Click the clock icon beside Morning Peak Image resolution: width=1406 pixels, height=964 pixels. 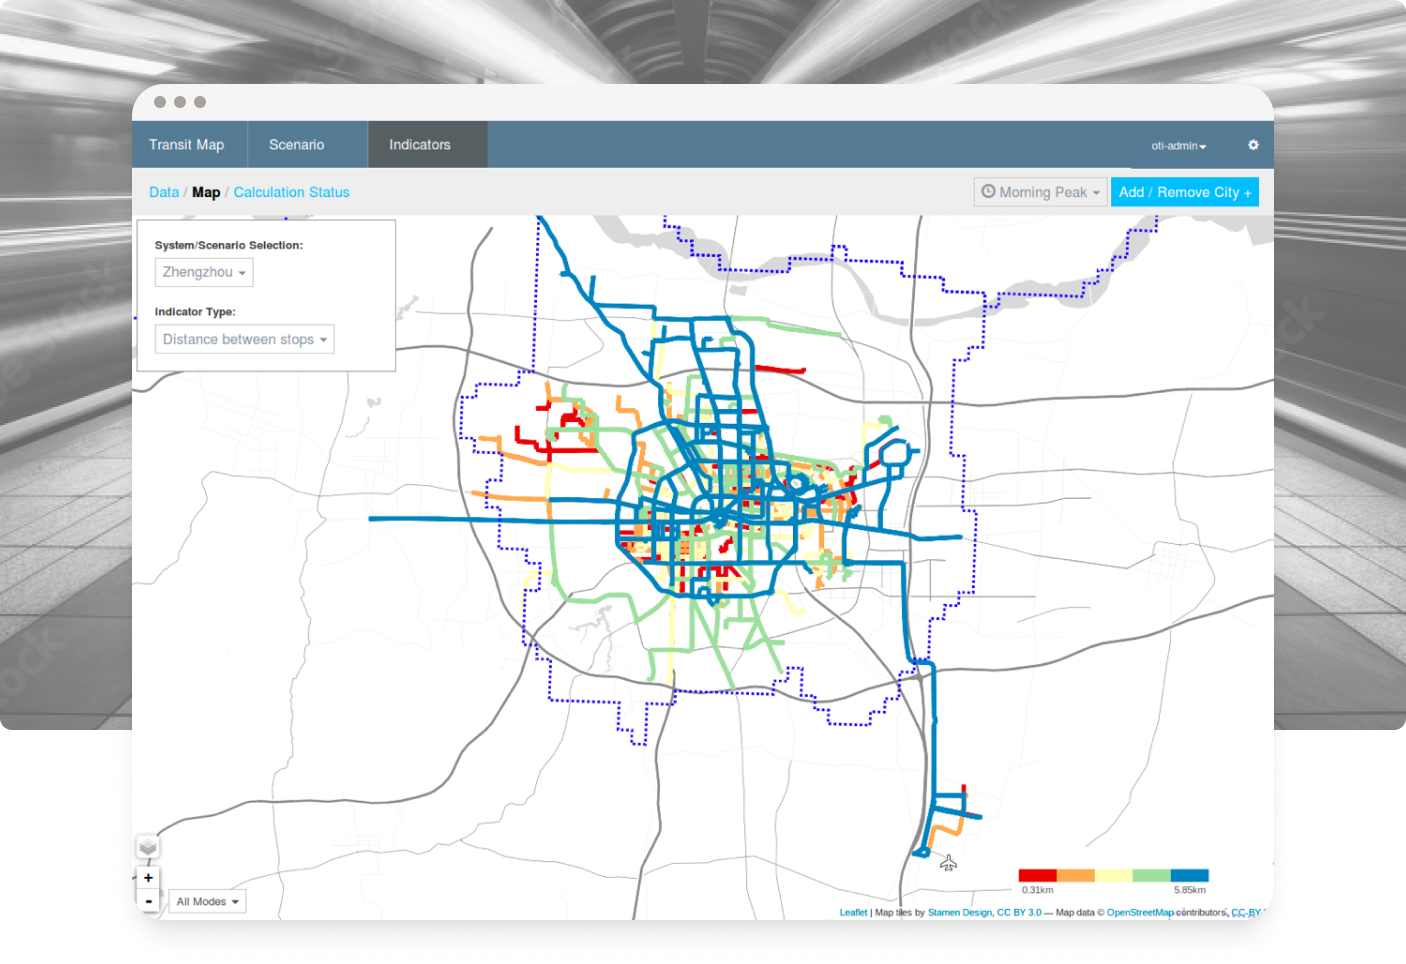pos(988,192)
